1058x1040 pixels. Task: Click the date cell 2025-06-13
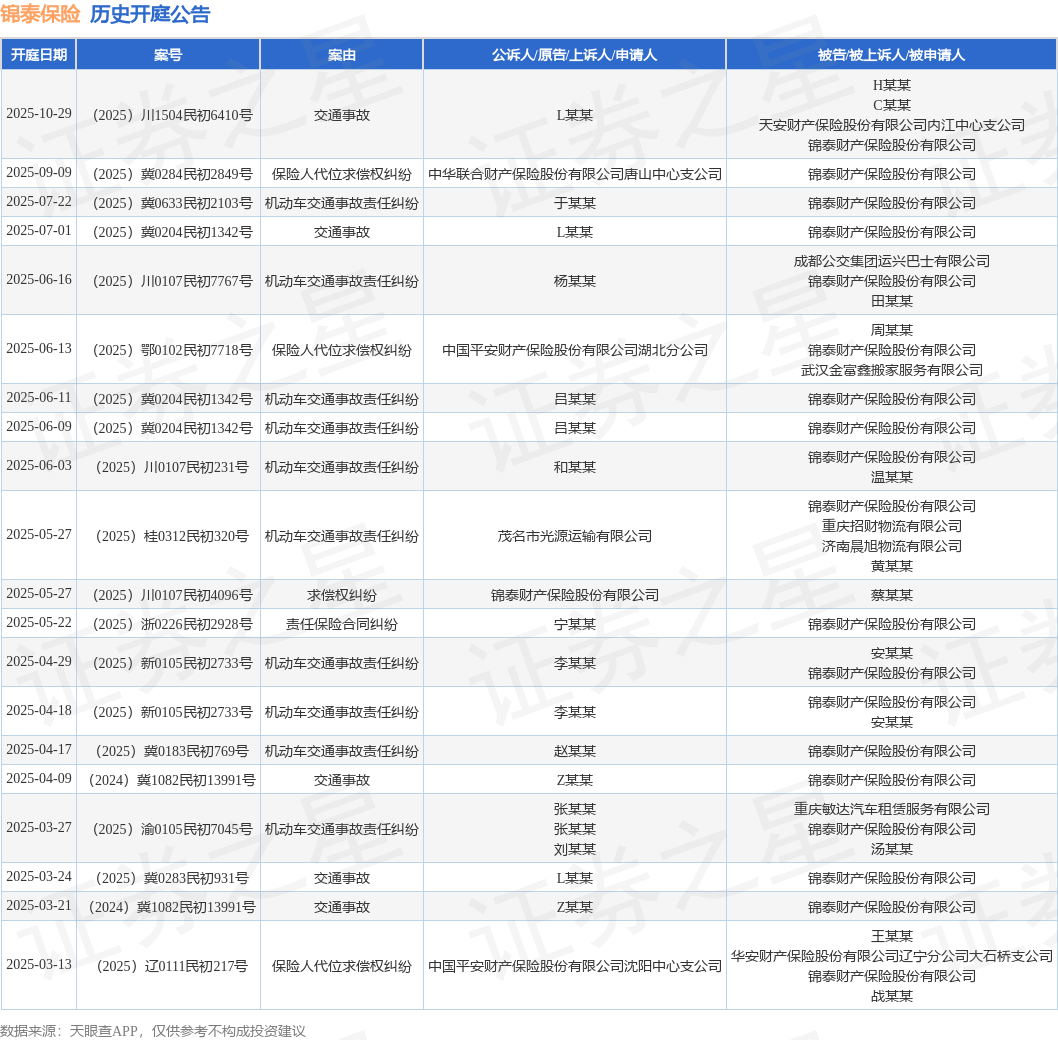(38, 348)
